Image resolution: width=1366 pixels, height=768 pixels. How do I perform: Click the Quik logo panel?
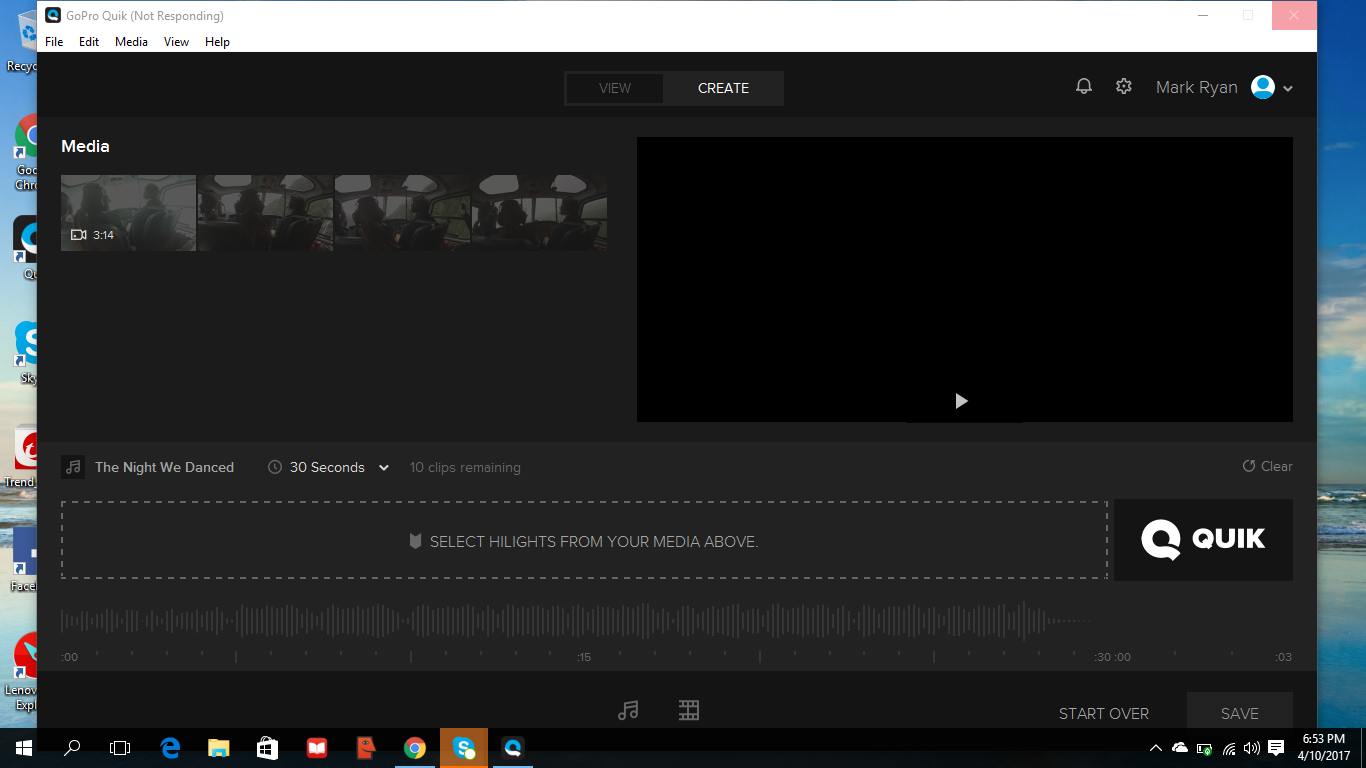(x=1203, y=539)
